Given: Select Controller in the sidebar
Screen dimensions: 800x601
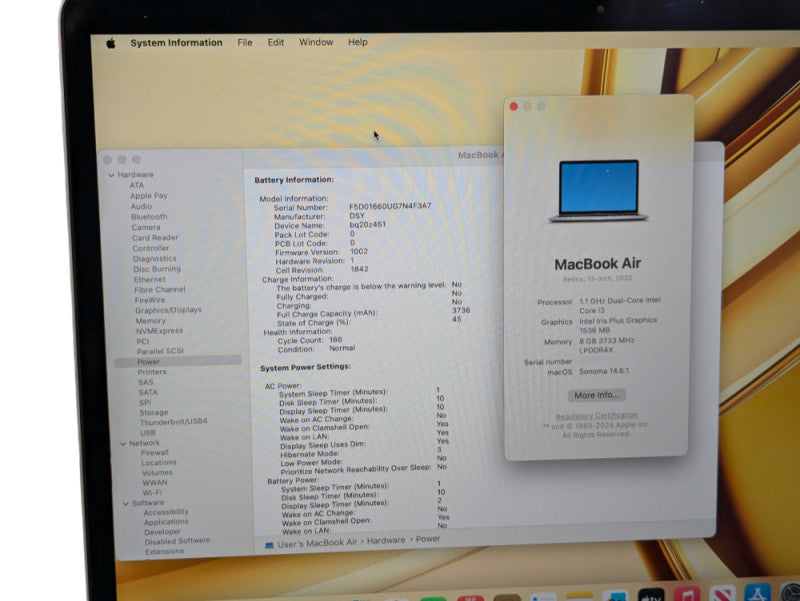Looking at the screenshot, I should coord(151,248).
